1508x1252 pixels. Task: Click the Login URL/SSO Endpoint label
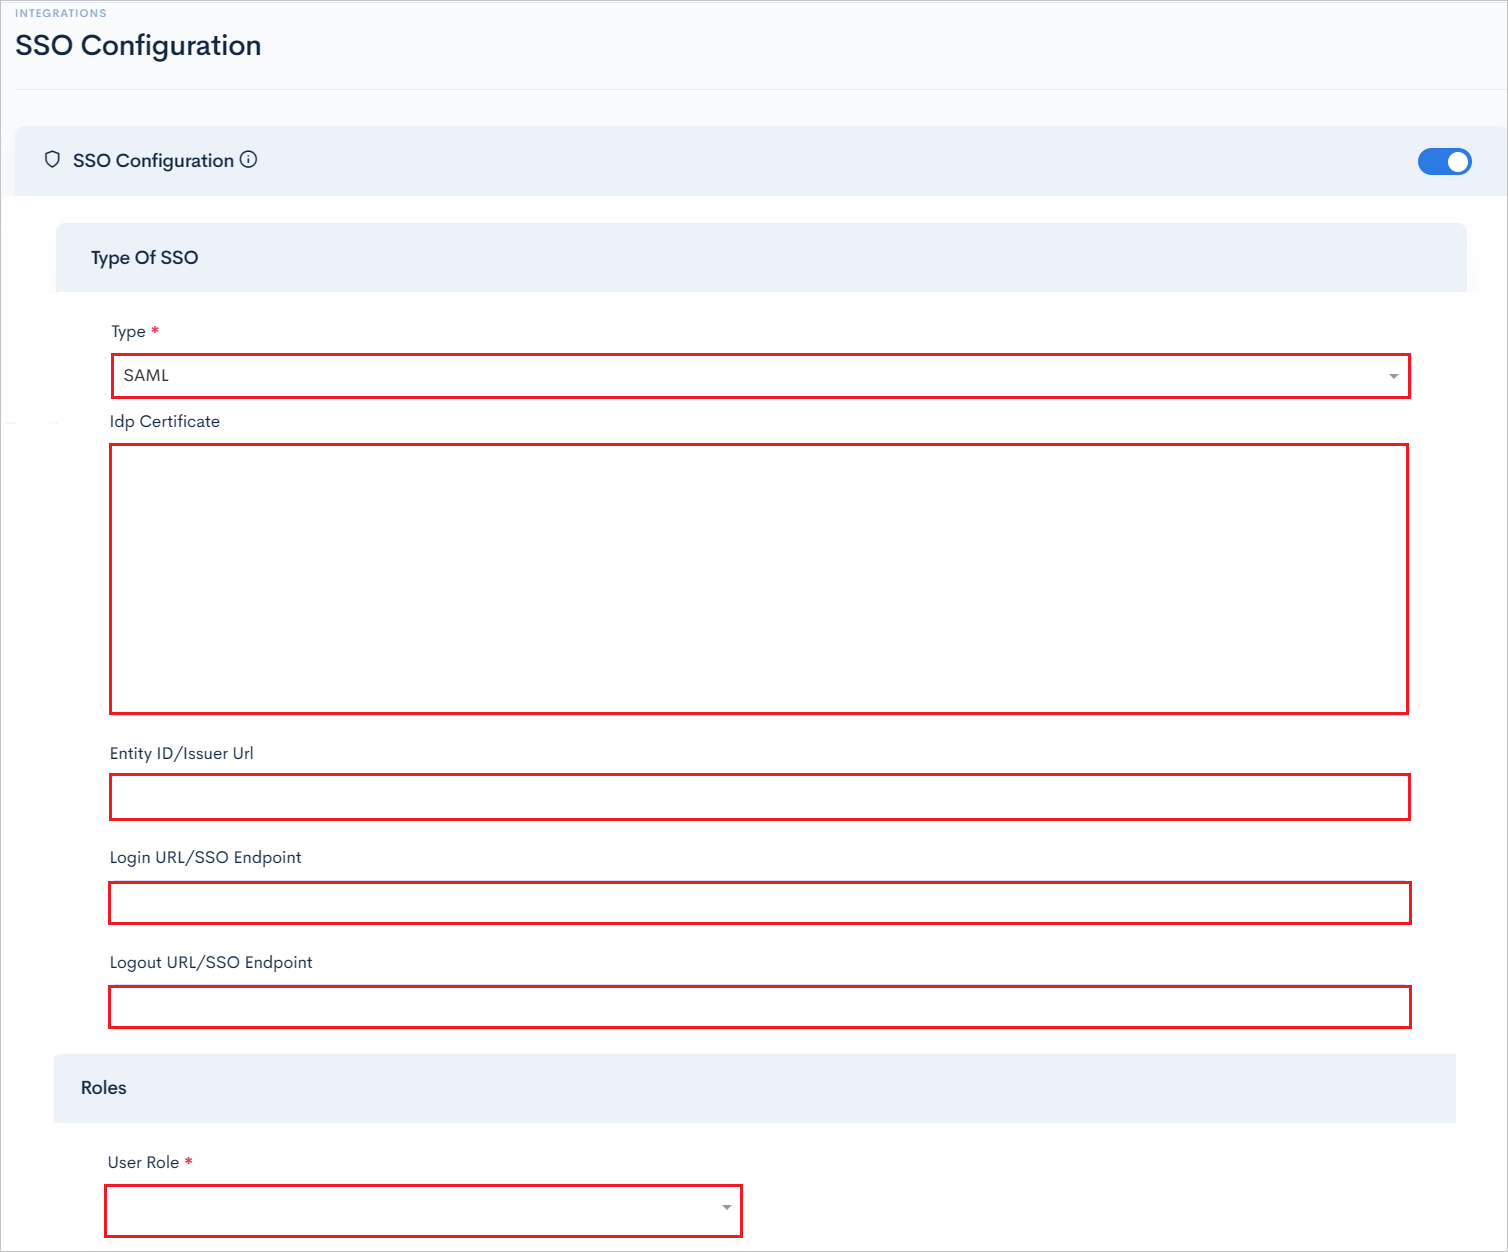(206, 858)
